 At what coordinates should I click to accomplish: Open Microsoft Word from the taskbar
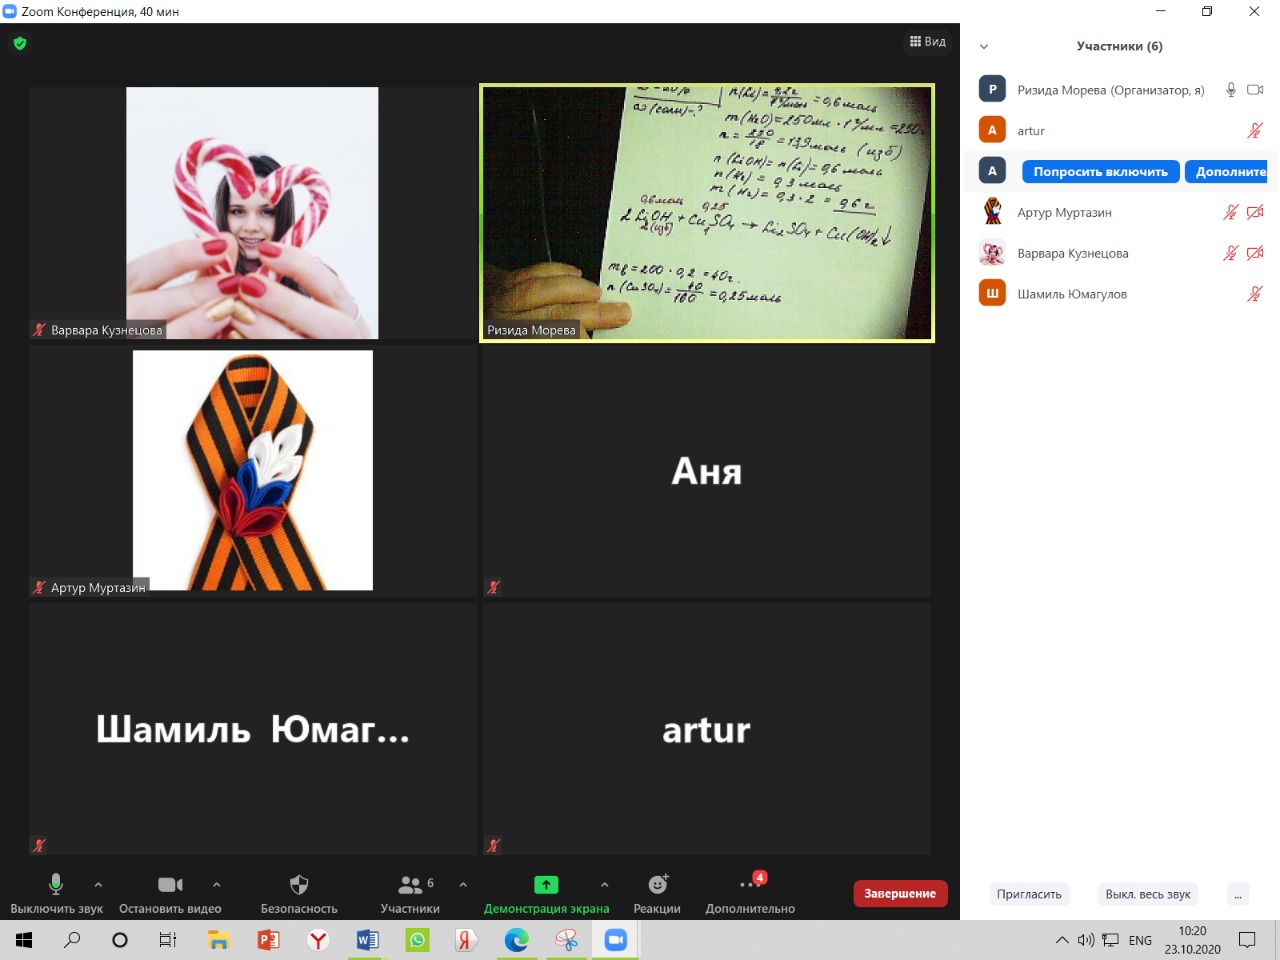pos(367,940)
